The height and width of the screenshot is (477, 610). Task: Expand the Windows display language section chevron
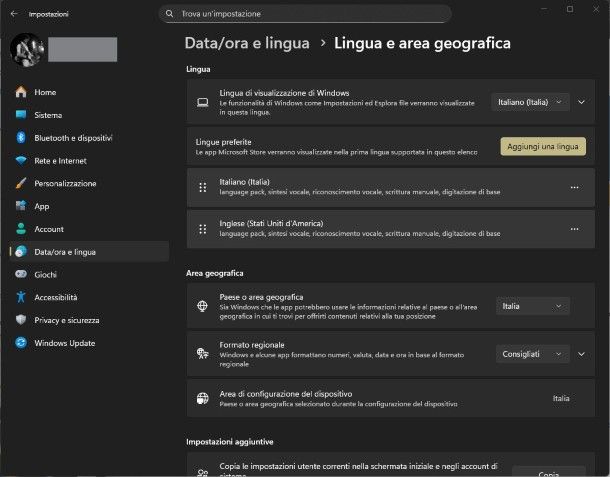[x=581, y=102]
